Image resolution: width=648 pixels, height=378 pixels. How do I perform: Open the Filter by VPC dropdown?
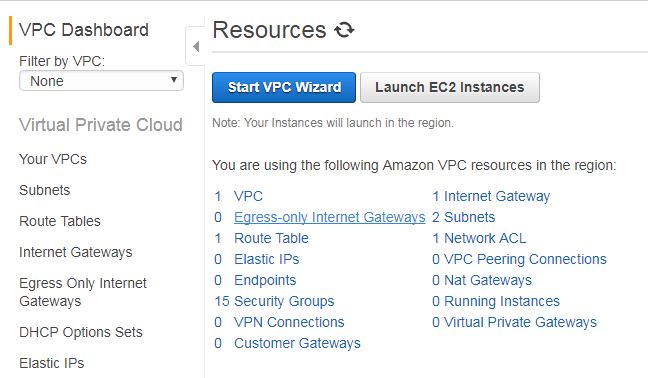[x=101, y=81]
